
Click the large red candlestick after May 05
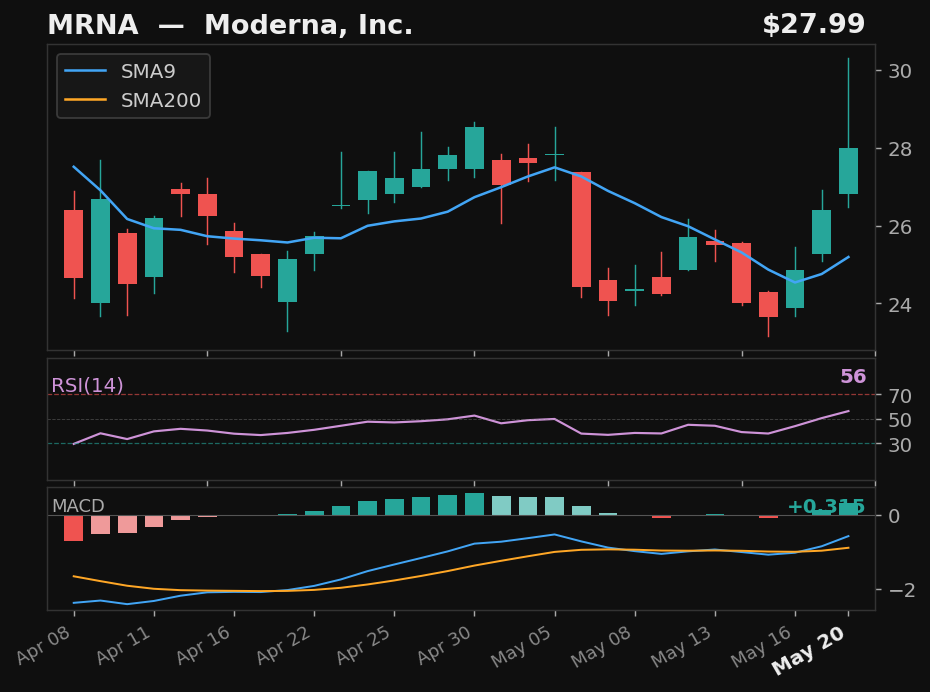click(x=581, y=229)
